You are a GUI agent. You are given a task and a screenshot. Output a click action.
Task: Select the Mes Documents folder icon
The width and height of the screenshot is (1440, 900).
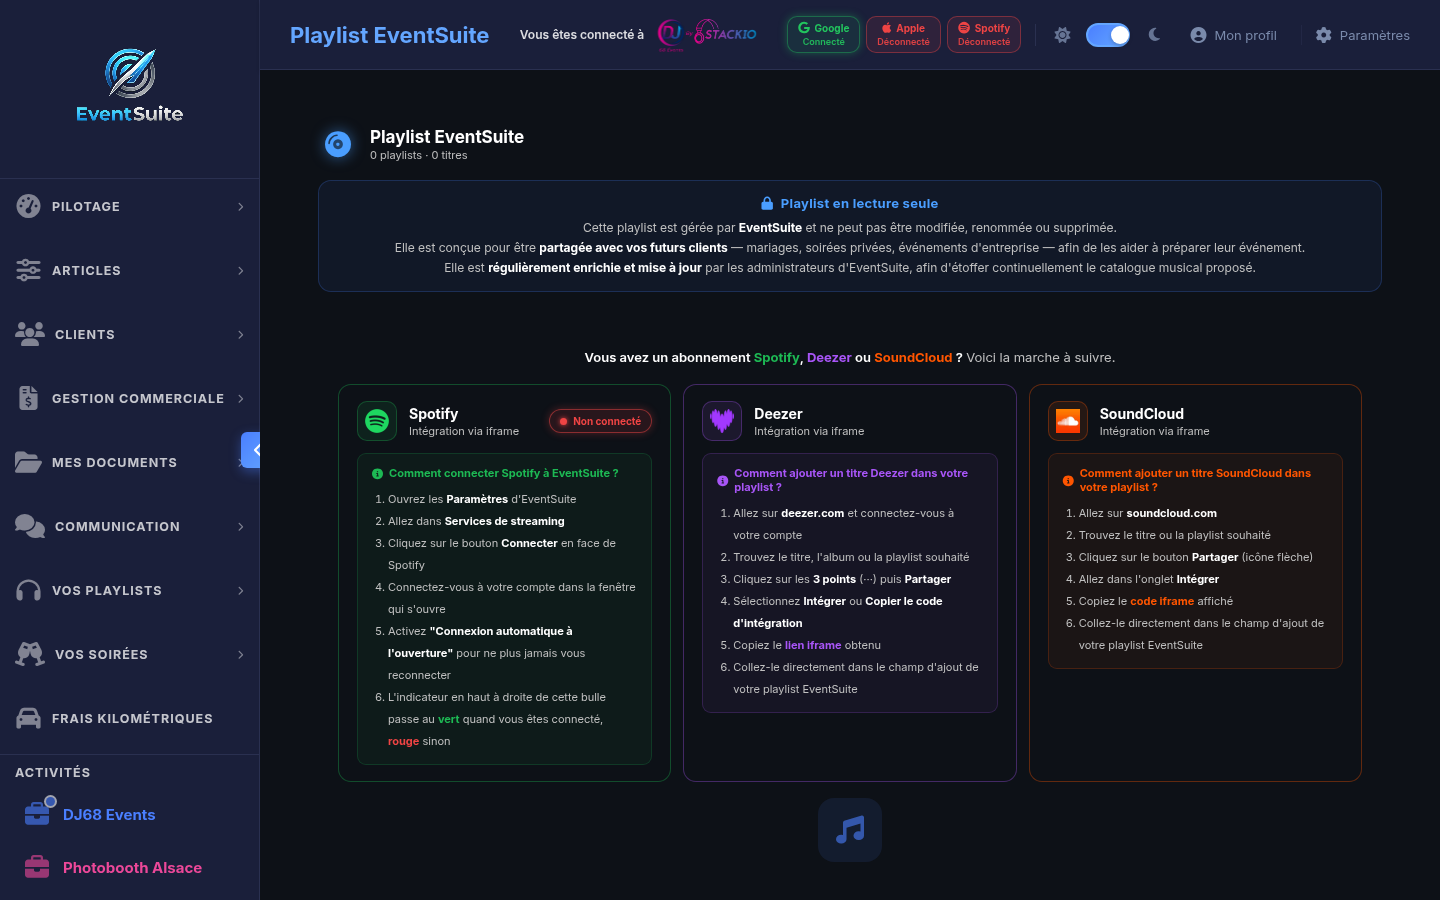[x=28, y=462]
